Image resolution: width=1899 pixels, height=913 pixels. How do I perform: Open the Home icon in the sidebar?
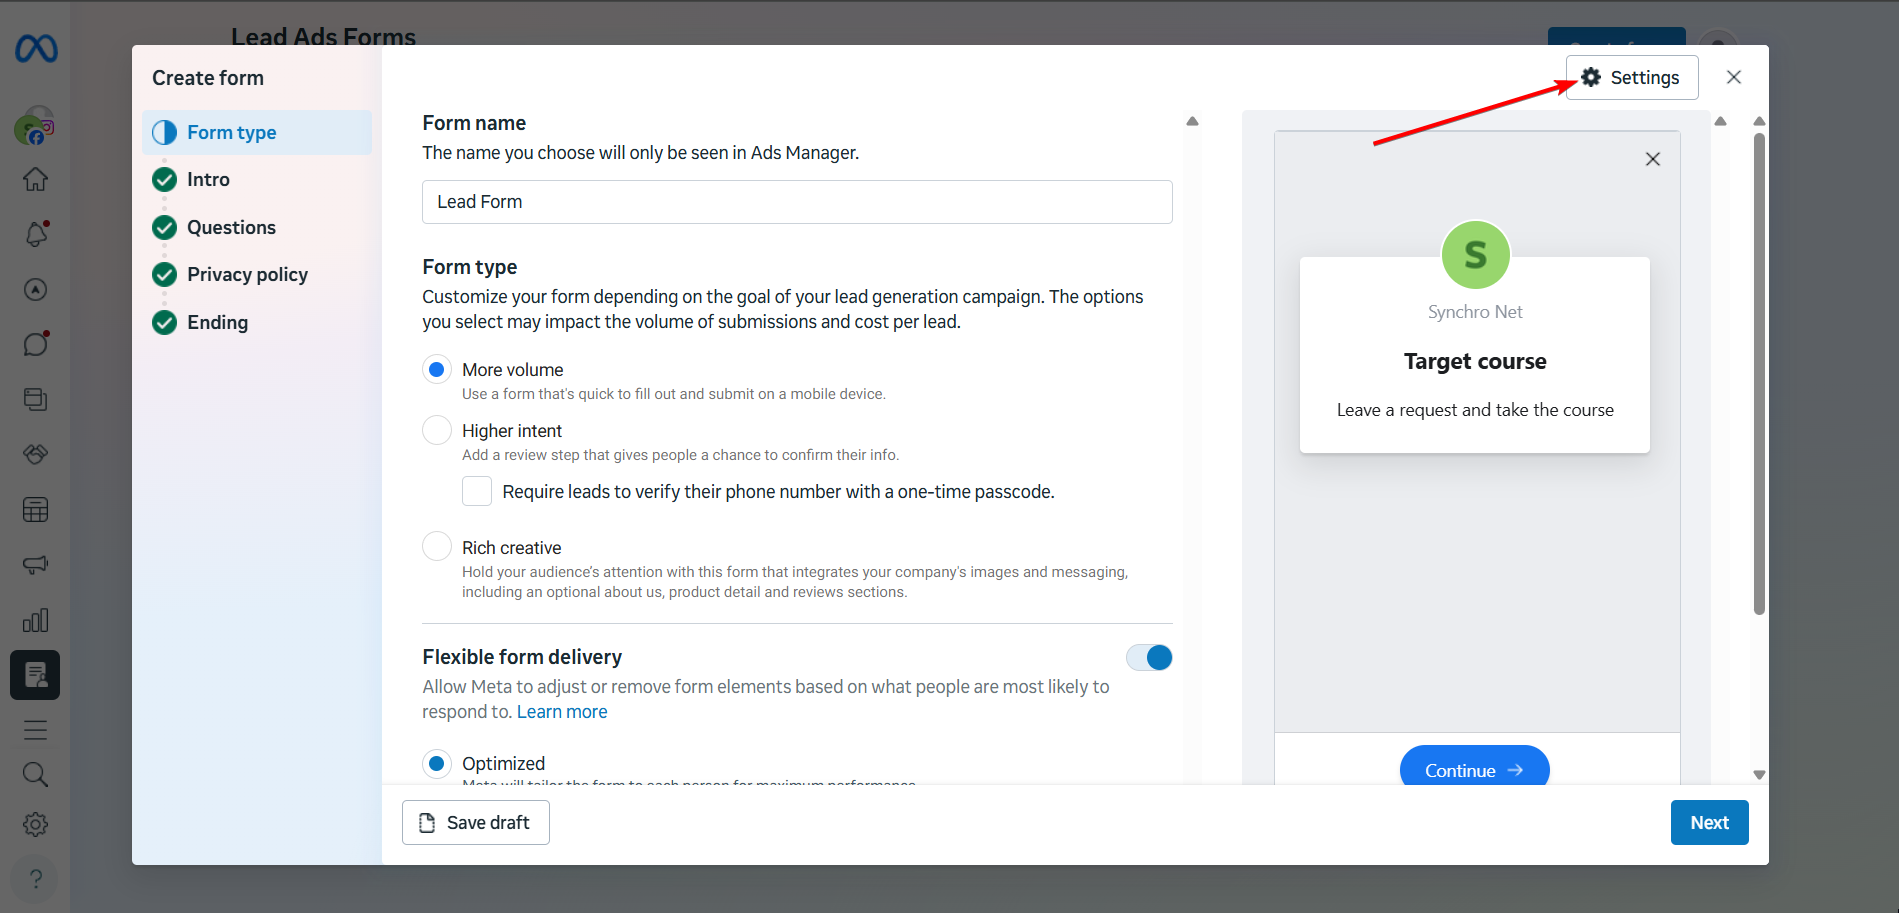[x=35, y=178]
